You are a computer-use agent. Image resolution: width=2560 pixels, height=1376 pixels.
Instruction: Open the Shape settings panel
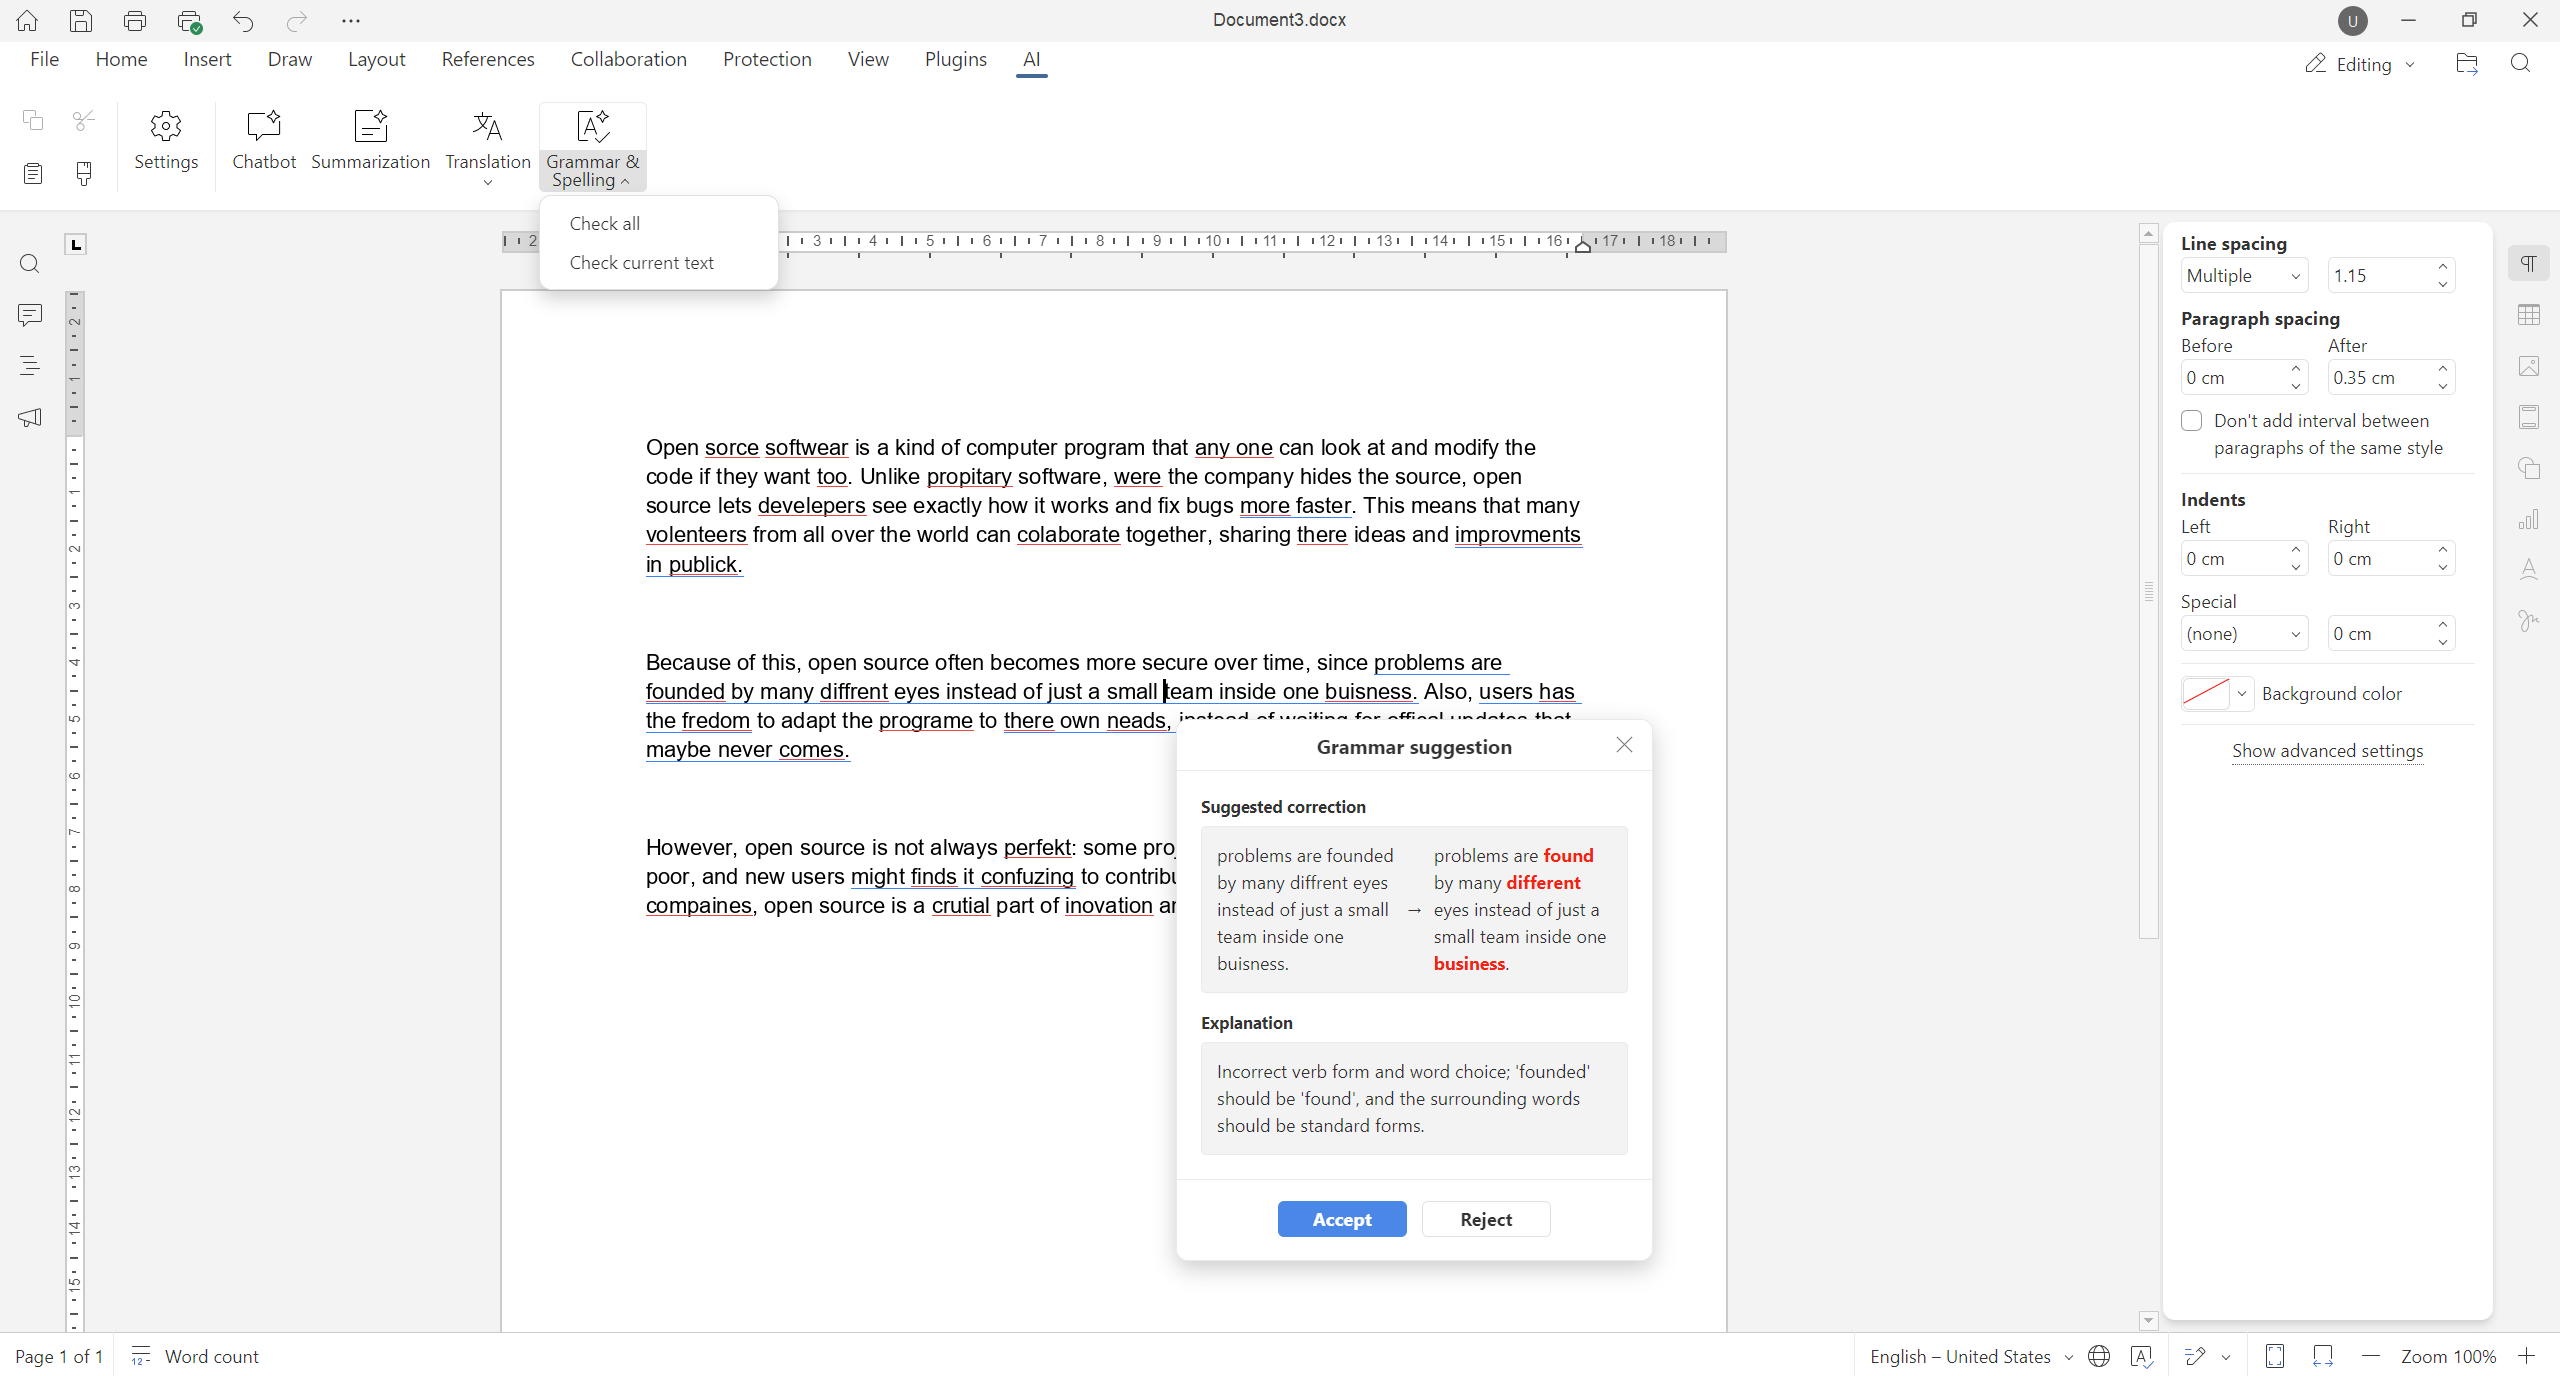[2530, 468]
